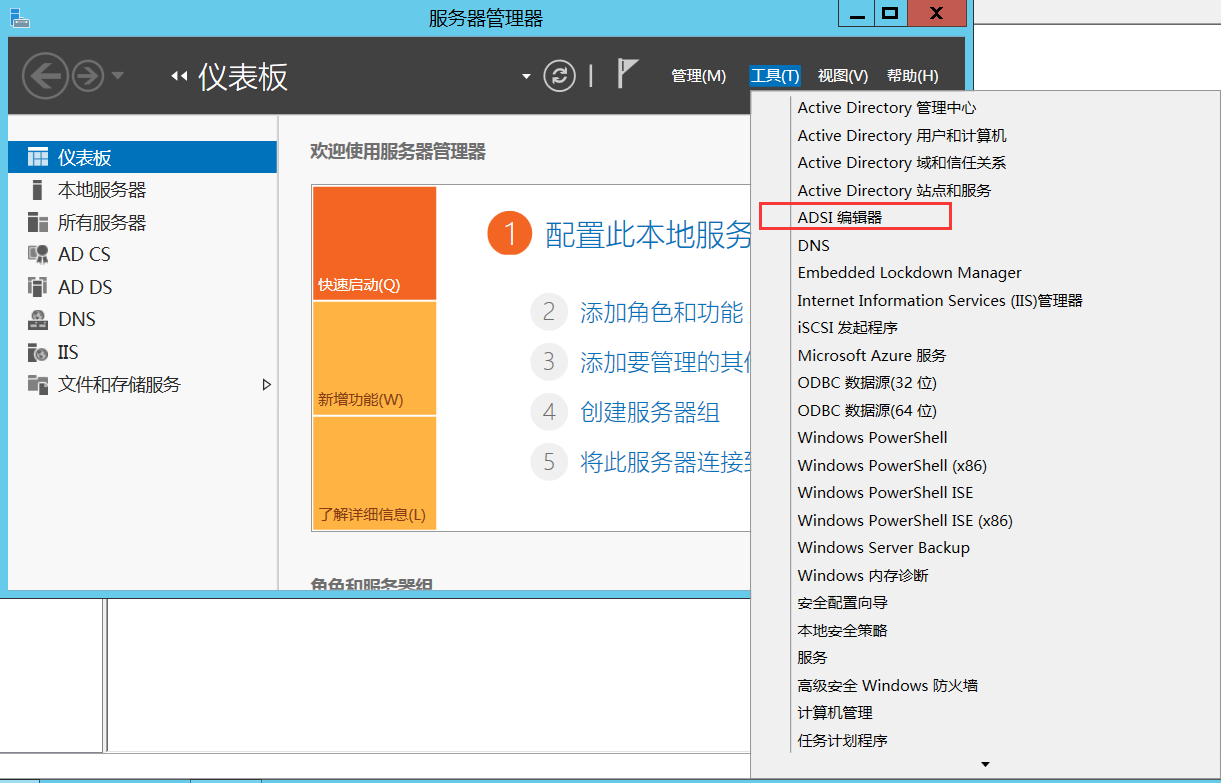Image resolution: width=1221 pixels, height=783 pixels.
Task: Click the refresh icon in header
Action: click(x=560, y=76)
